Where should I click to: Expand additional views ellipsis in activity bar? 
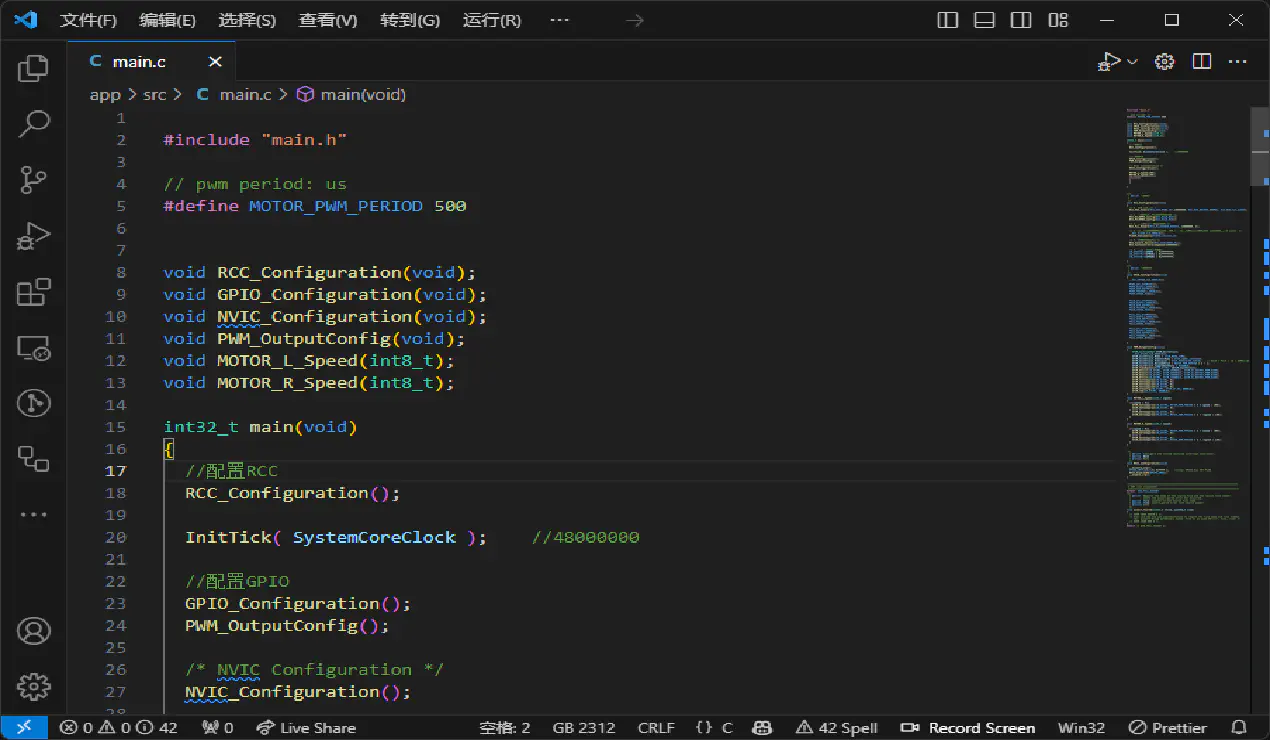[33, 515]
